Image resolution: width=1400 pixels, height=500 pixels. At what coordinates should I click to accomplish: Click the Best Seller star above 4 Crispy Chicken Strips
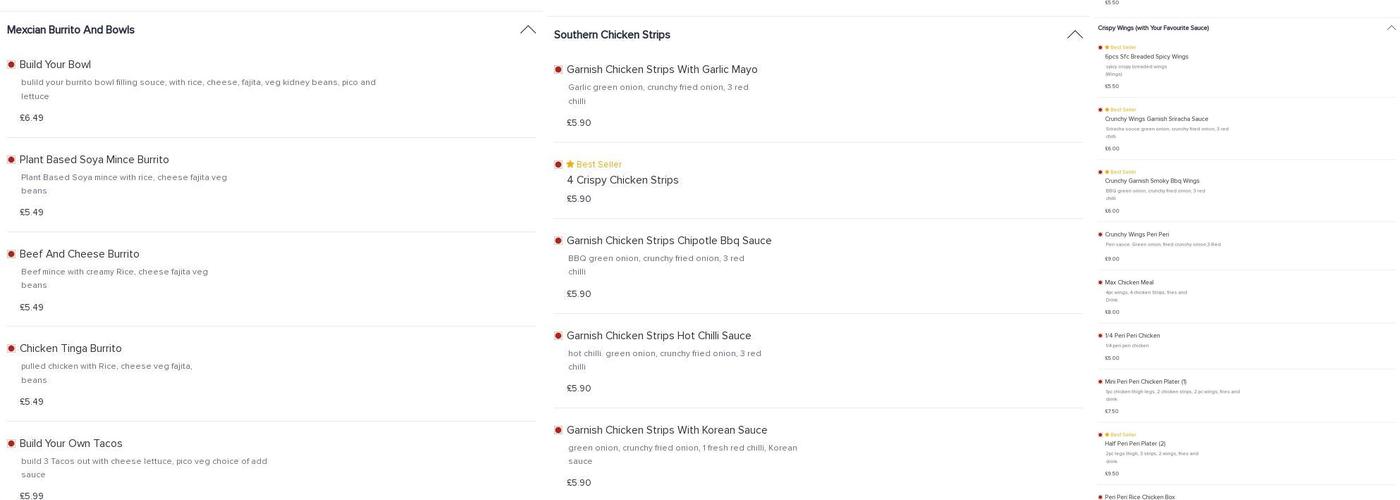[570, 164]
